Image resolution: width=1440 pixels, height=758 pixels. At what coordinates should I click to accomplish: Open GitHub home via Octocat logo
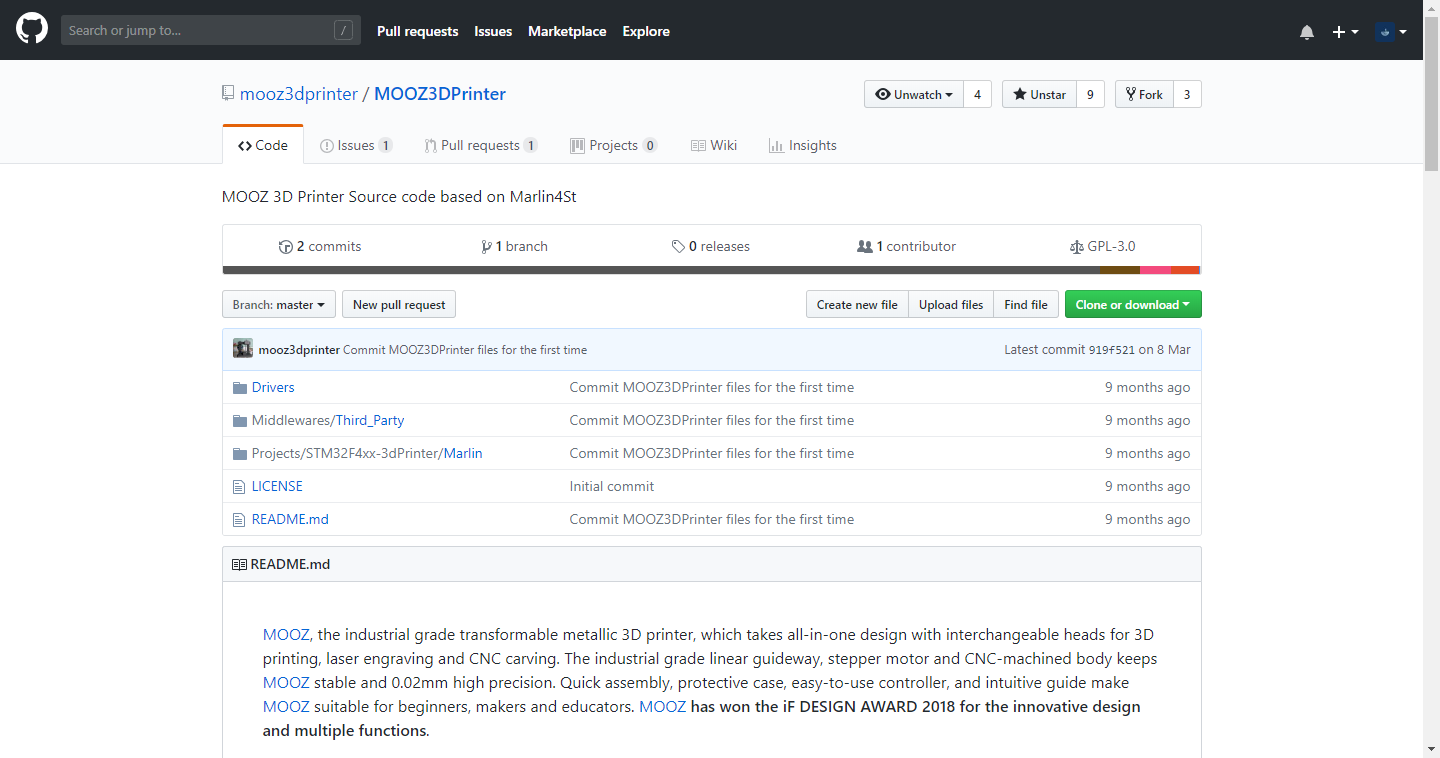(x=32, y=30)
